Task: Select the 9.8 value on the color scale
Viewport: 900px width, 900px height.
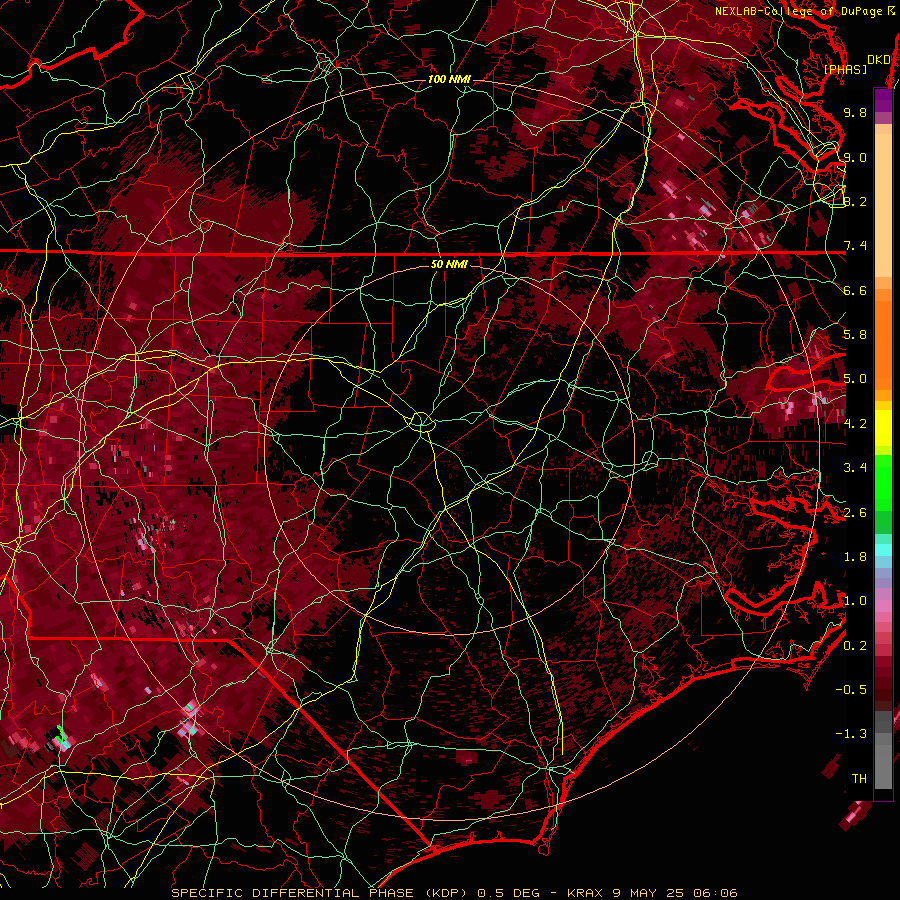Action: pos(855,112)
